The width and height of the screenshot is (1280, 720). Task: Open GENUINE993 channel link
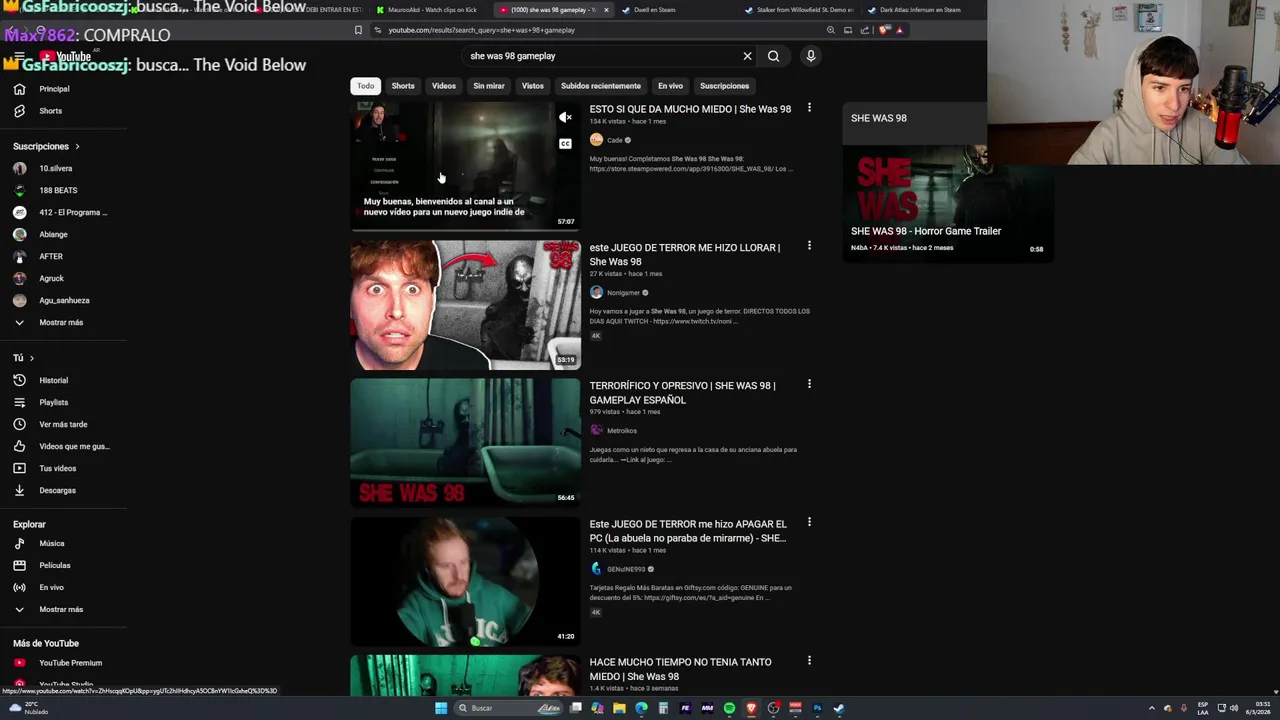[x=625, y=569]
